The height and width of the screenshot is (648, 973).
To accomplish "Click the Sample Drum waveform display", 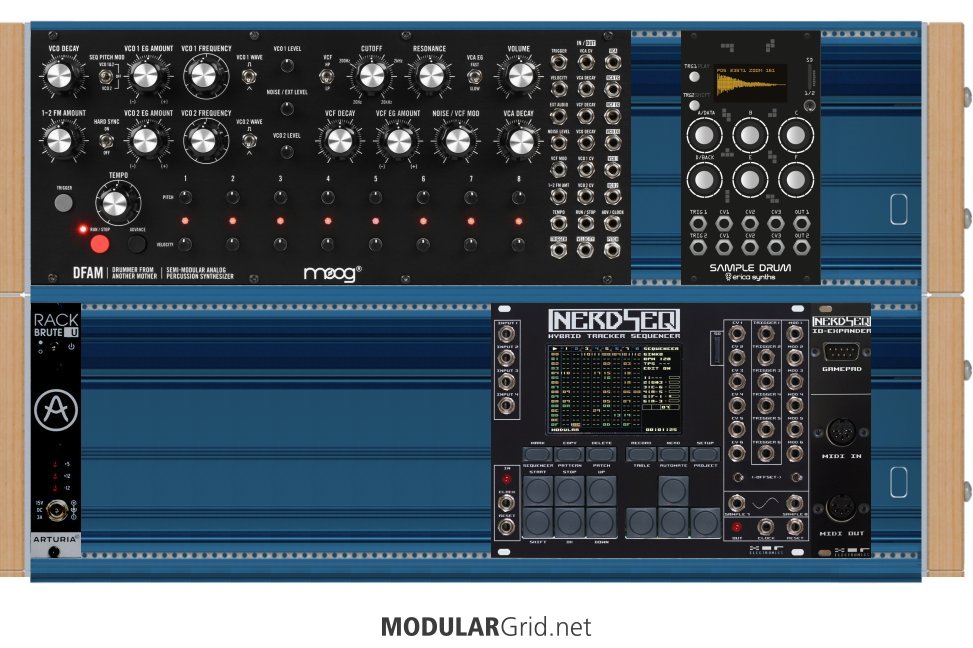I will pos(751,83).
